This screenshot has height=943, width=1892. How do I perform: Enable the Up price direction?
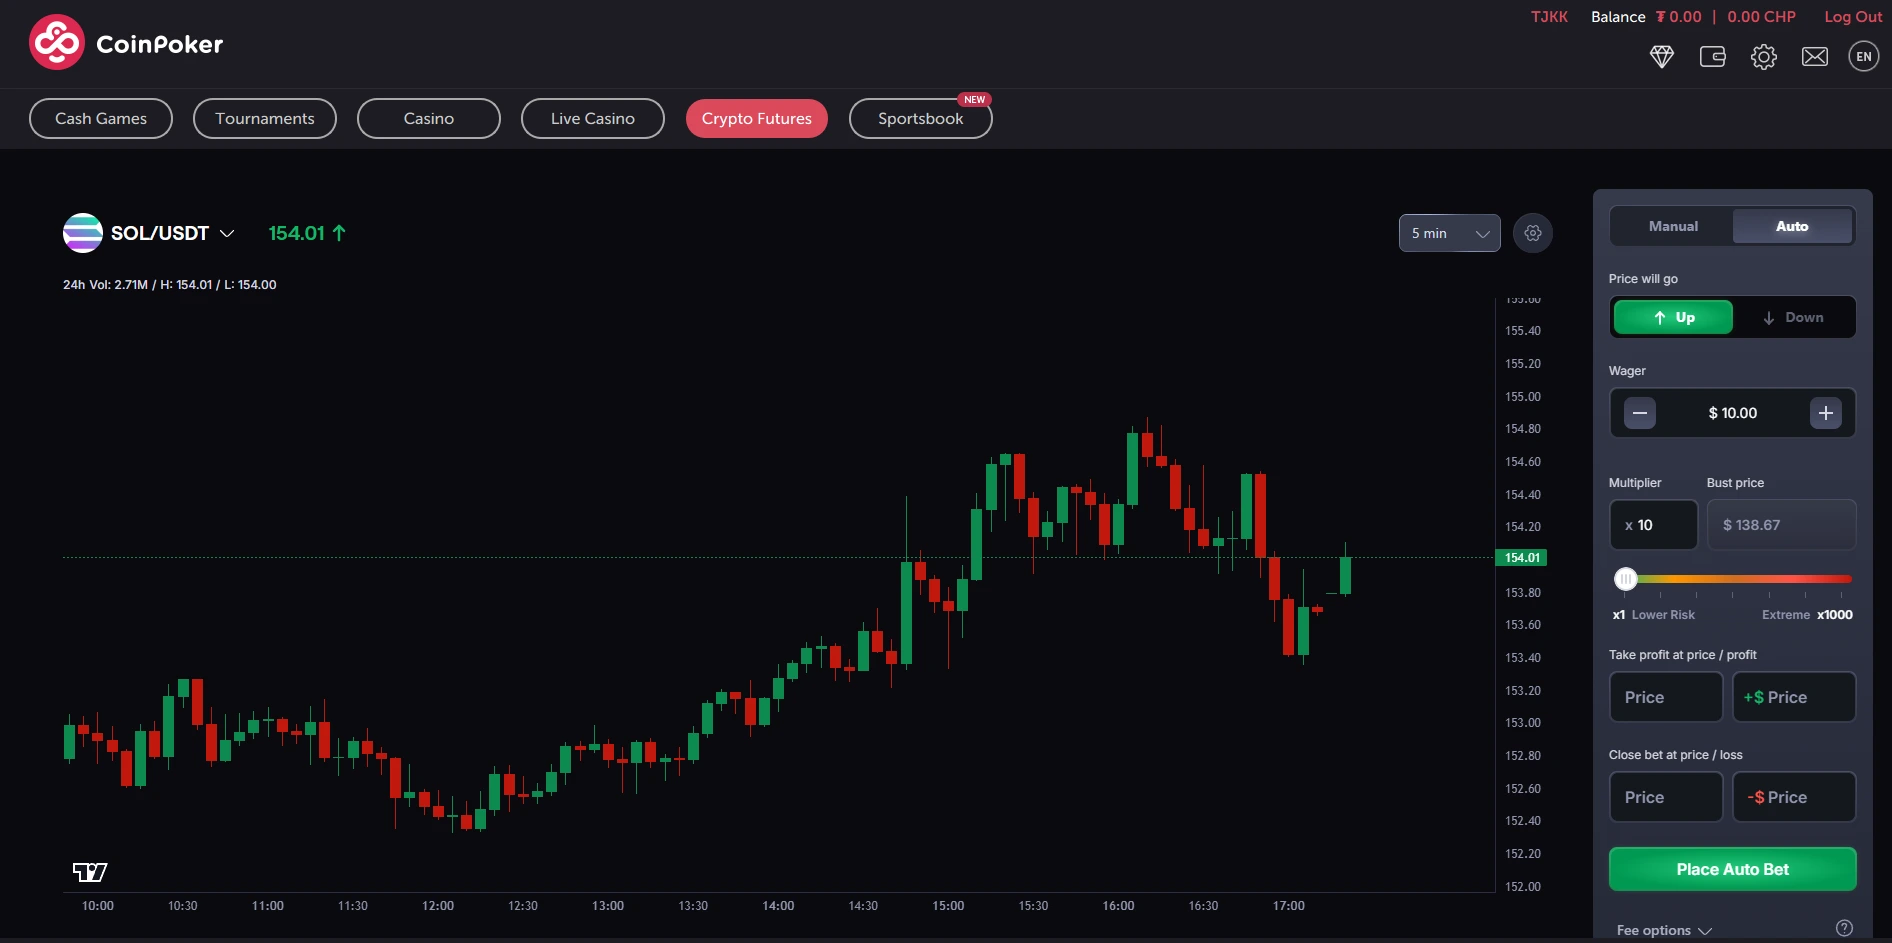coord(1672,317)
